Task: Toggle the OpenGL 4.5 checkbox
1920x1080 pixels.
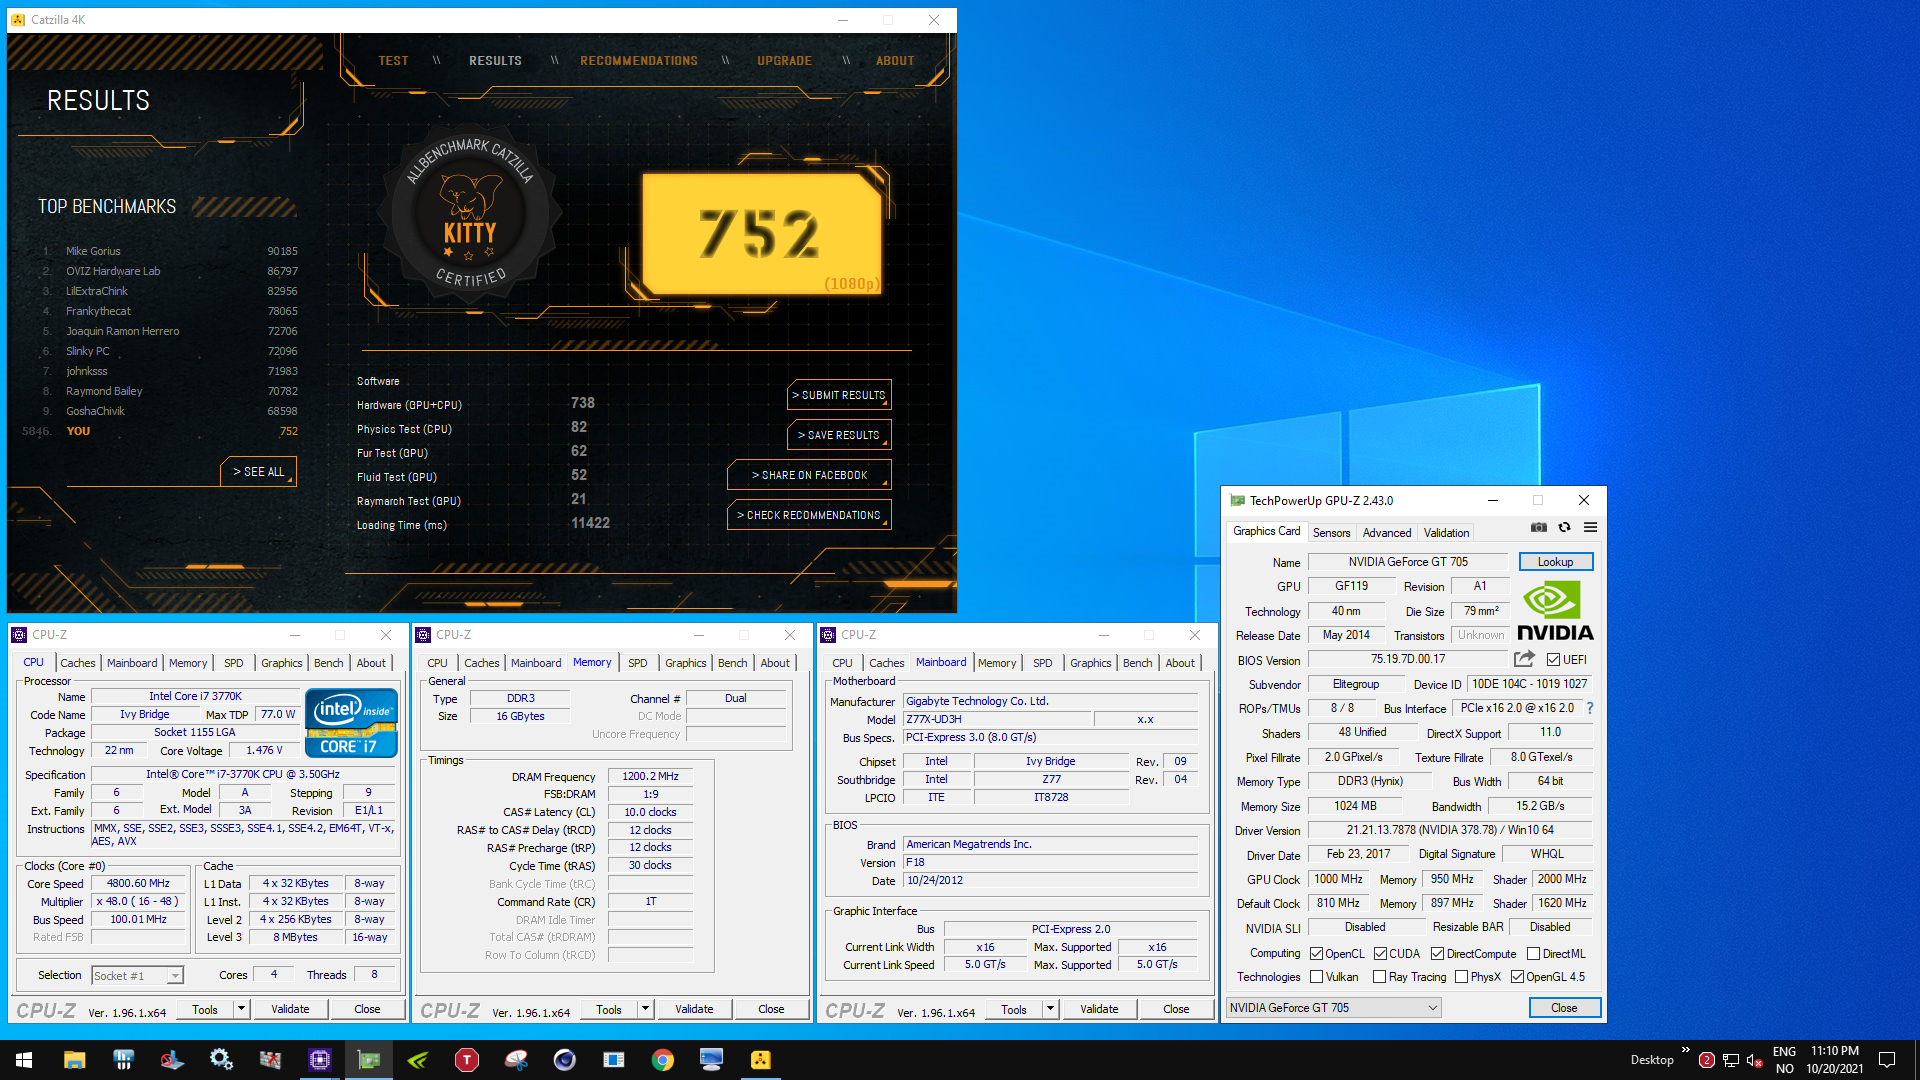Action: (x=1518, y=977)
